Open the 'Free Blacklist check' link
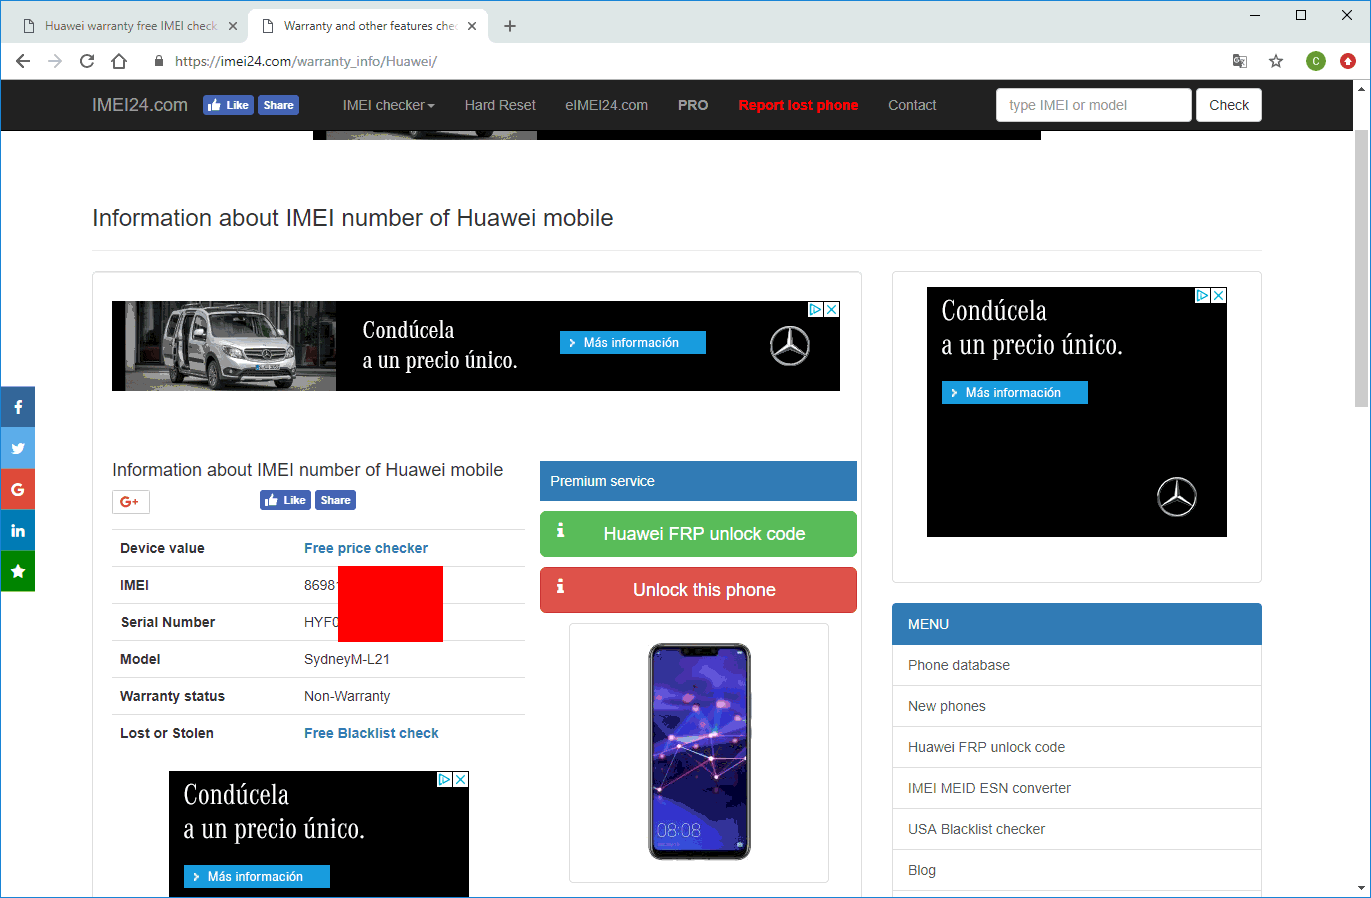1371x898 pixels. (371, 733)
